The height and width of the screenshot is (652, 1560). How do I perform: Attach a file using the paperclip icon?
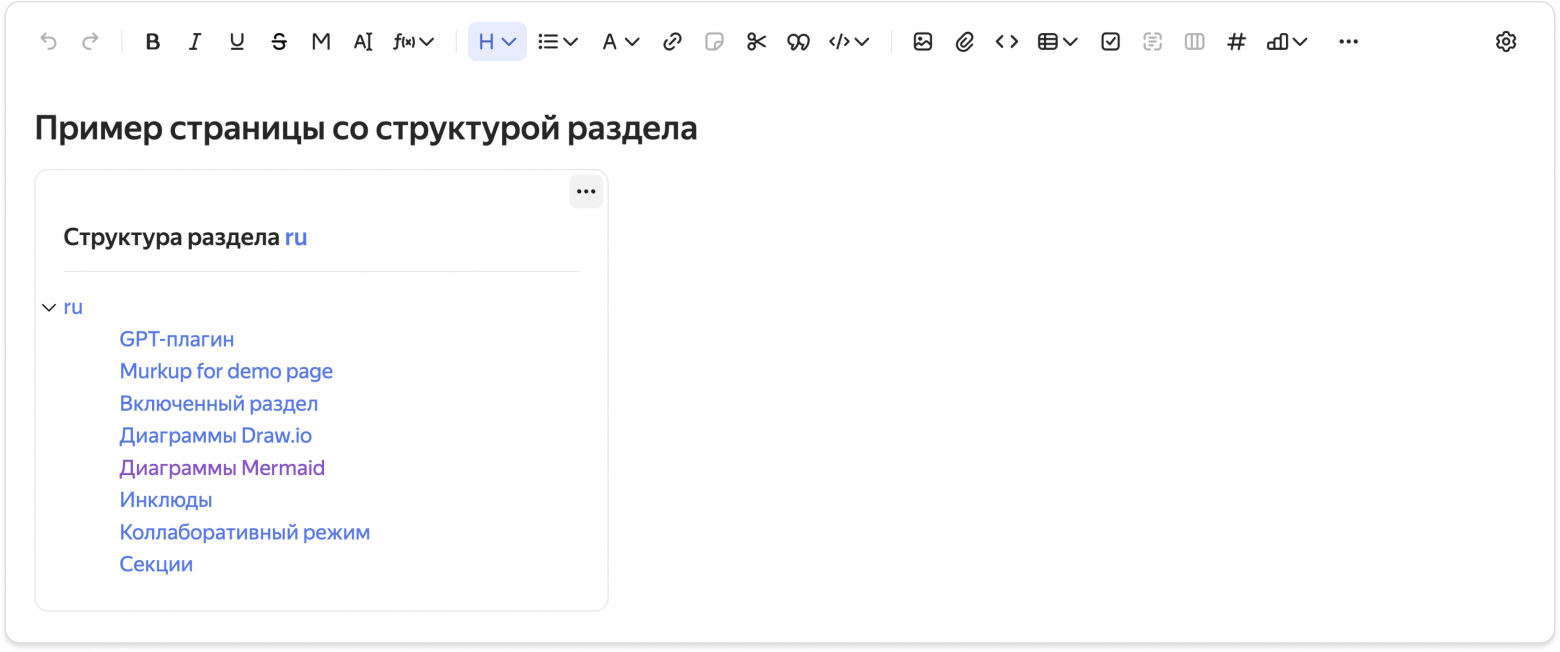click(964, 41)
